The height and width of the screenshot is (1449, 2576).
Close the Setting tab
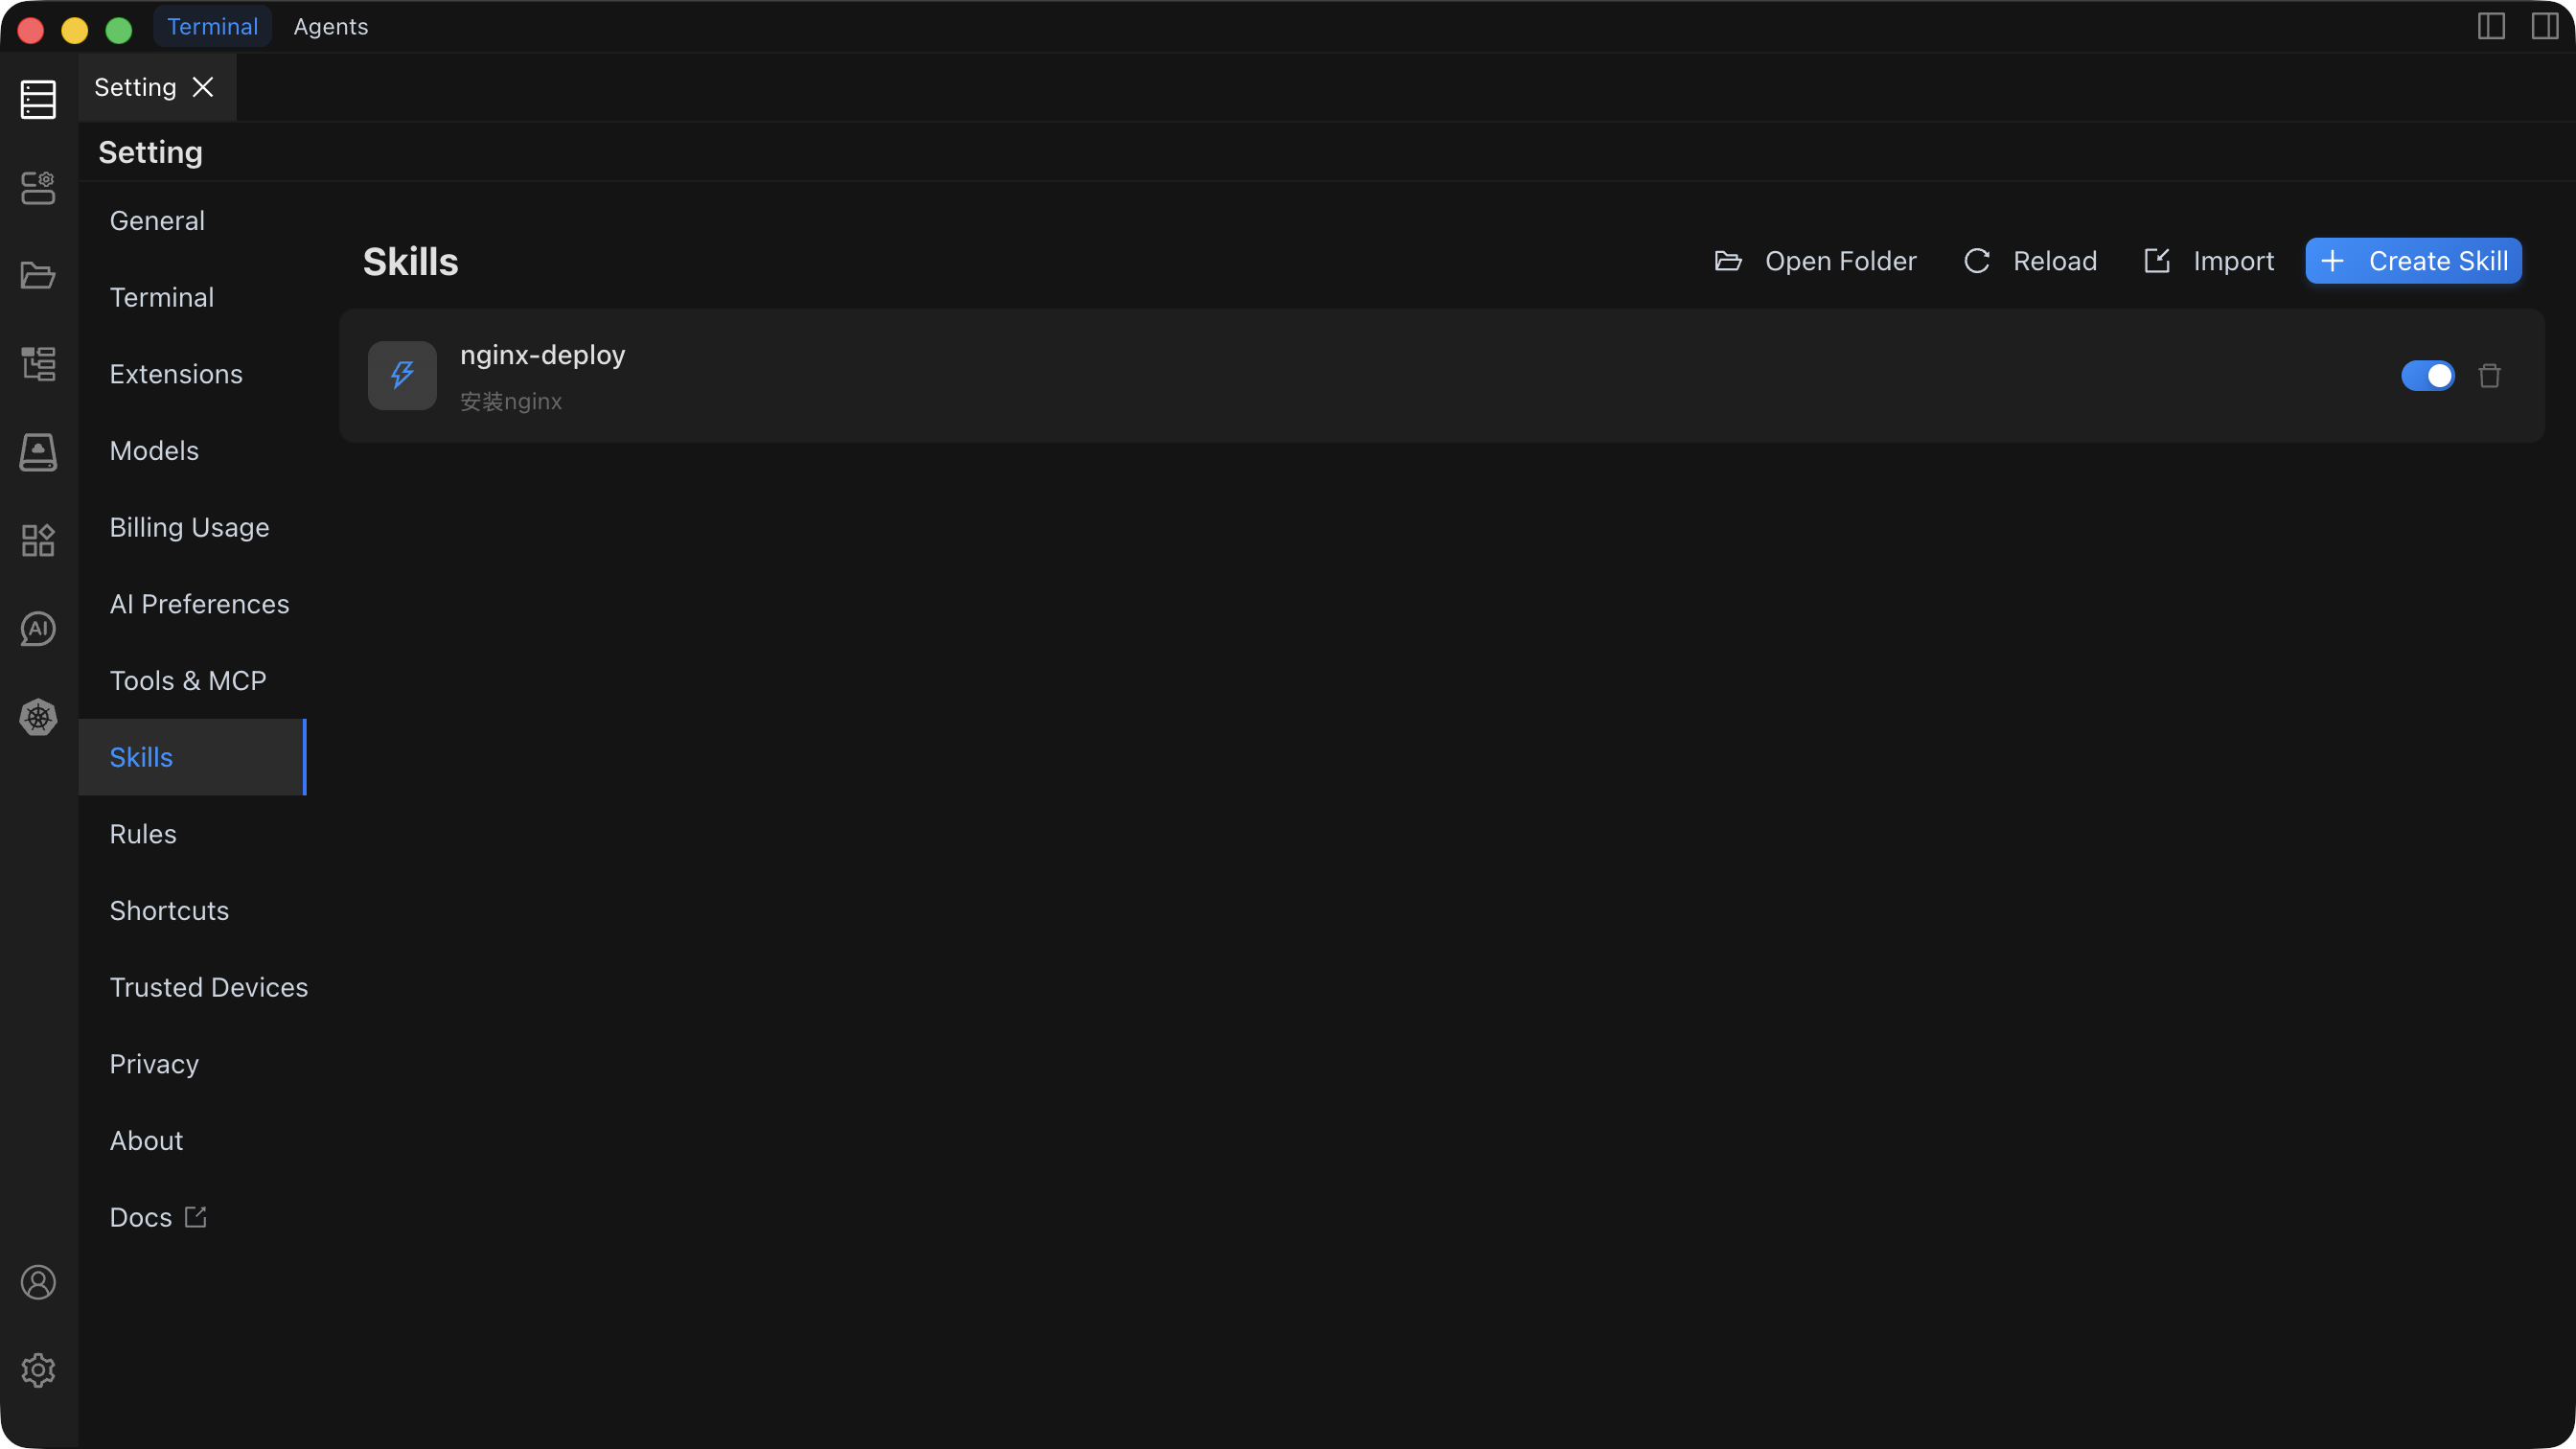(x=203, y=88)
